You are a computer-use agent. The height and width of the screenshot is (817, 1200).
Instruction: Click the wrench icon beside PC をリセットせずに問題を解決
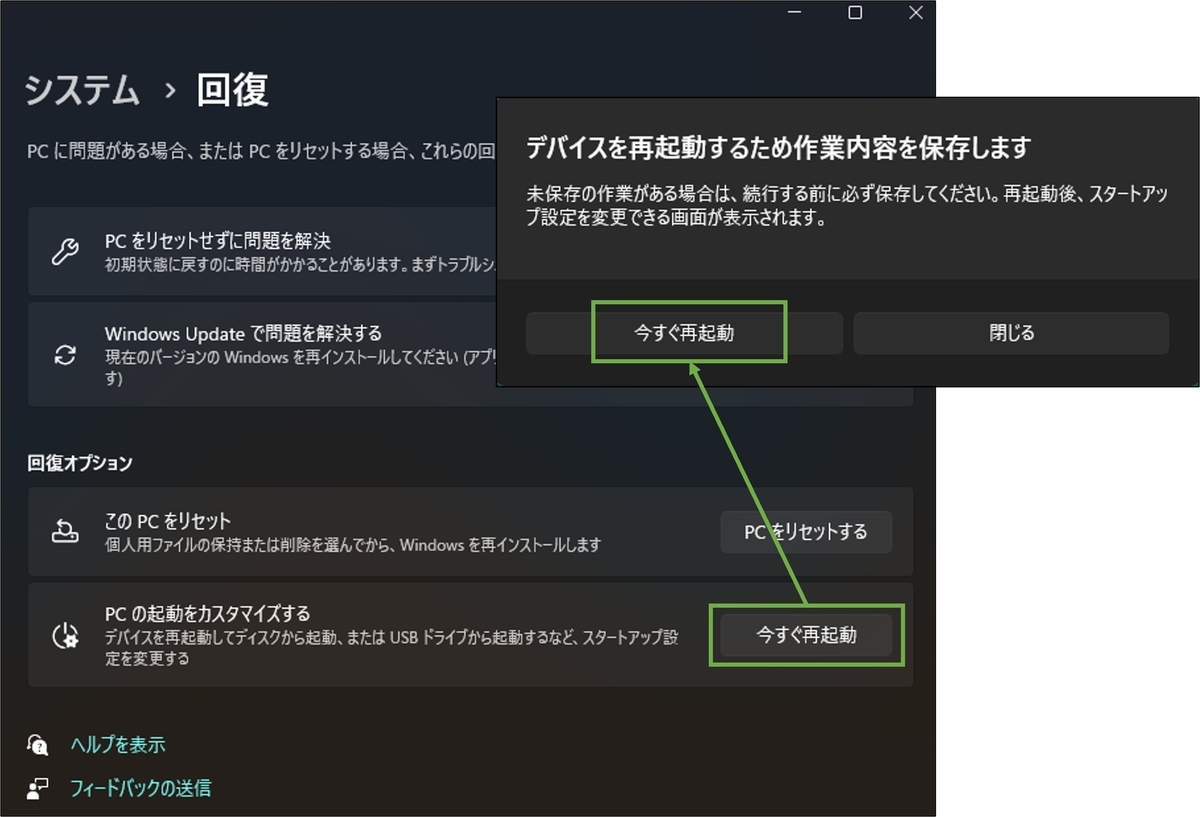coord(65,251)
